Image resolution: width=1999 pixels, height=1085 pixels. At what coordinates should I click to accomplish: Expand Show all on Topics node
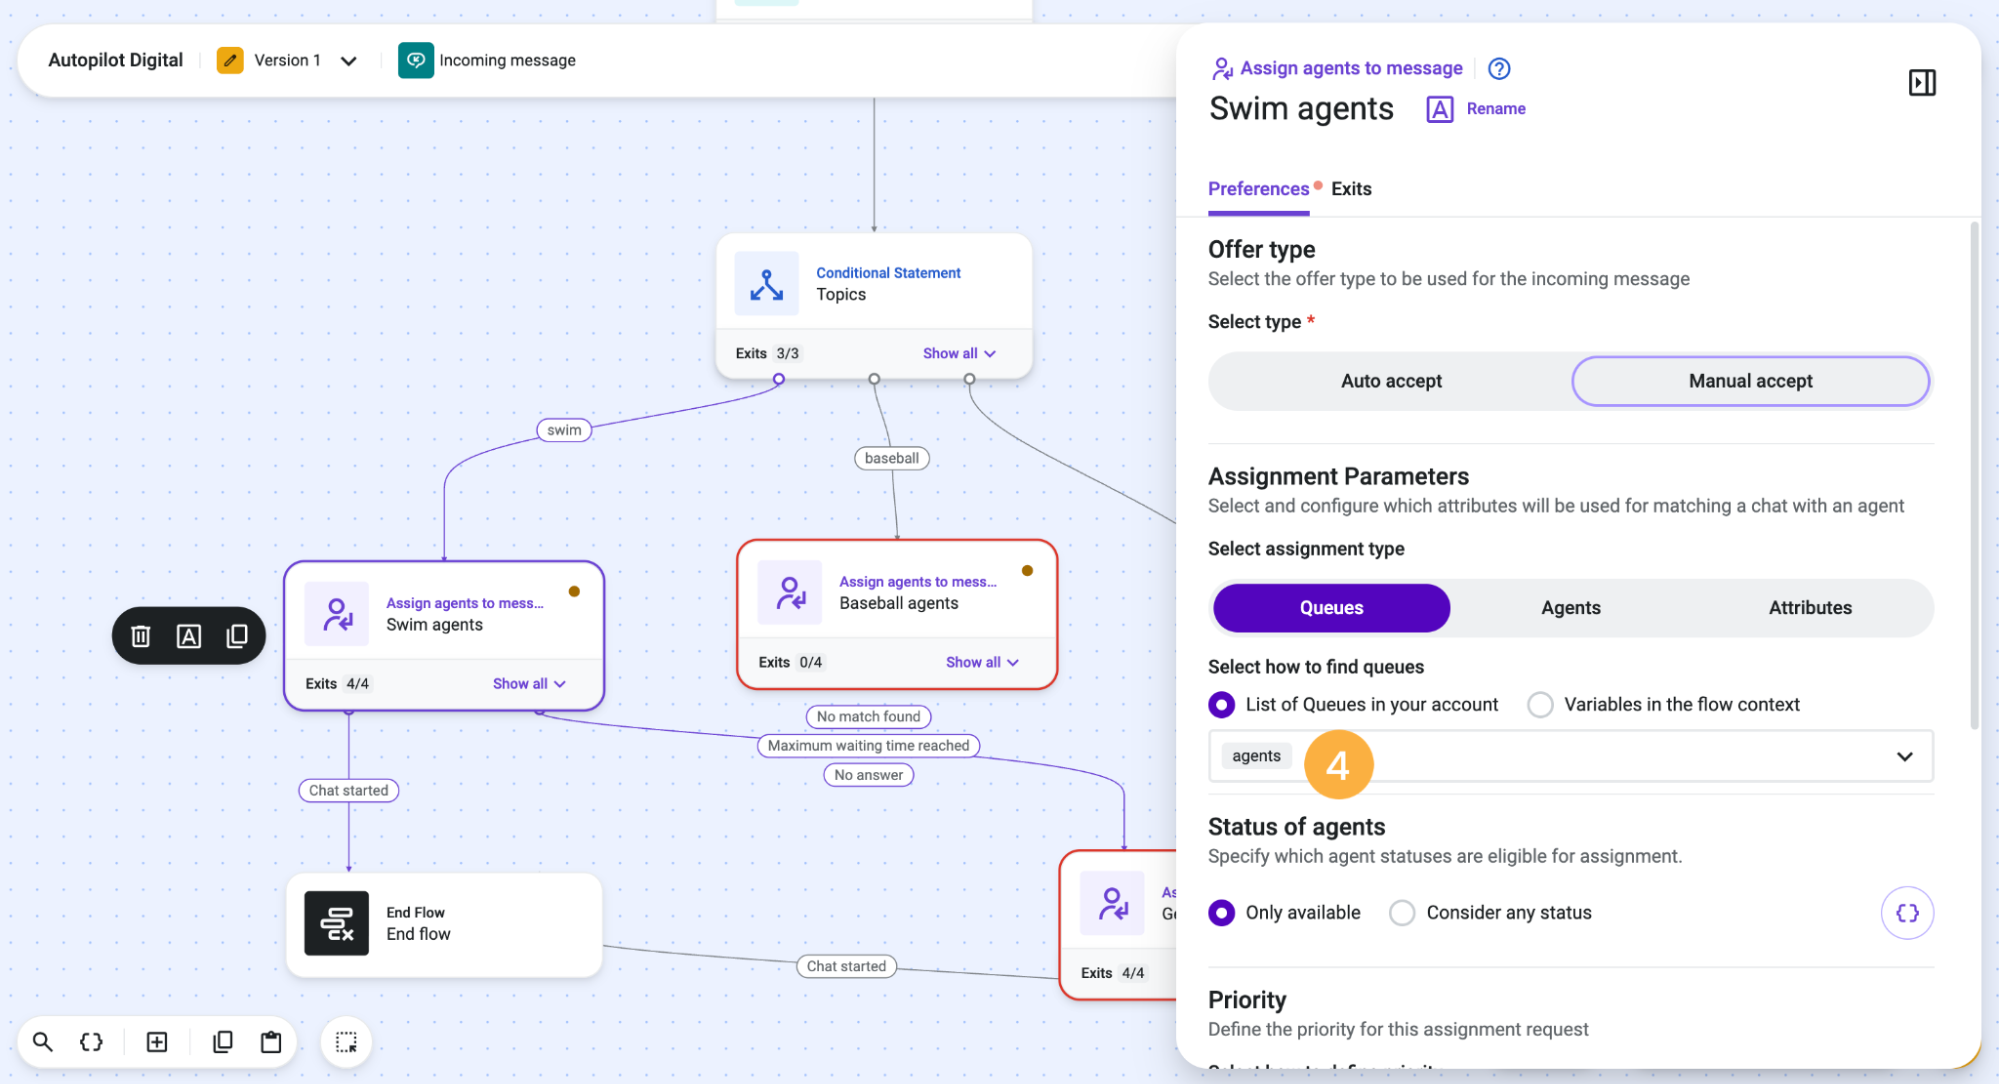click(x=959, y=354)
